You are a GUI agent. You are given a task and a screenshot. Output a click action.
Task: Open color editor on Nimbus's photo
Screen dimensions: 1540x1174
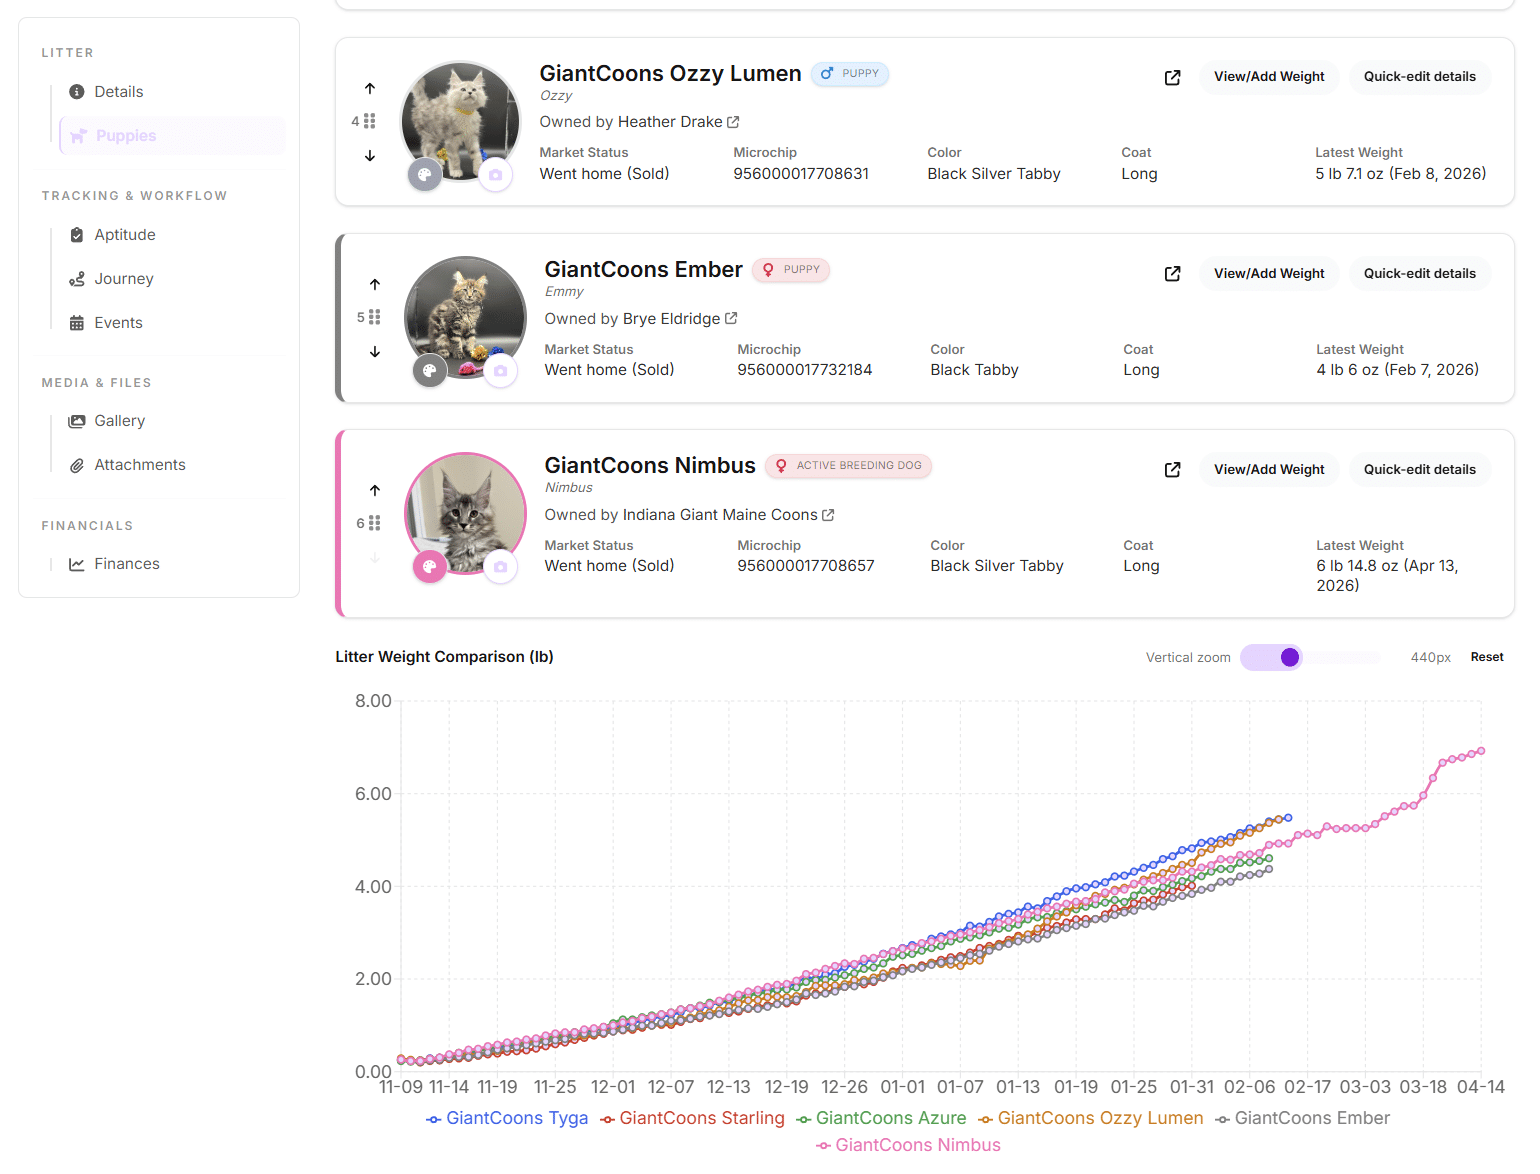click(430, 566)
